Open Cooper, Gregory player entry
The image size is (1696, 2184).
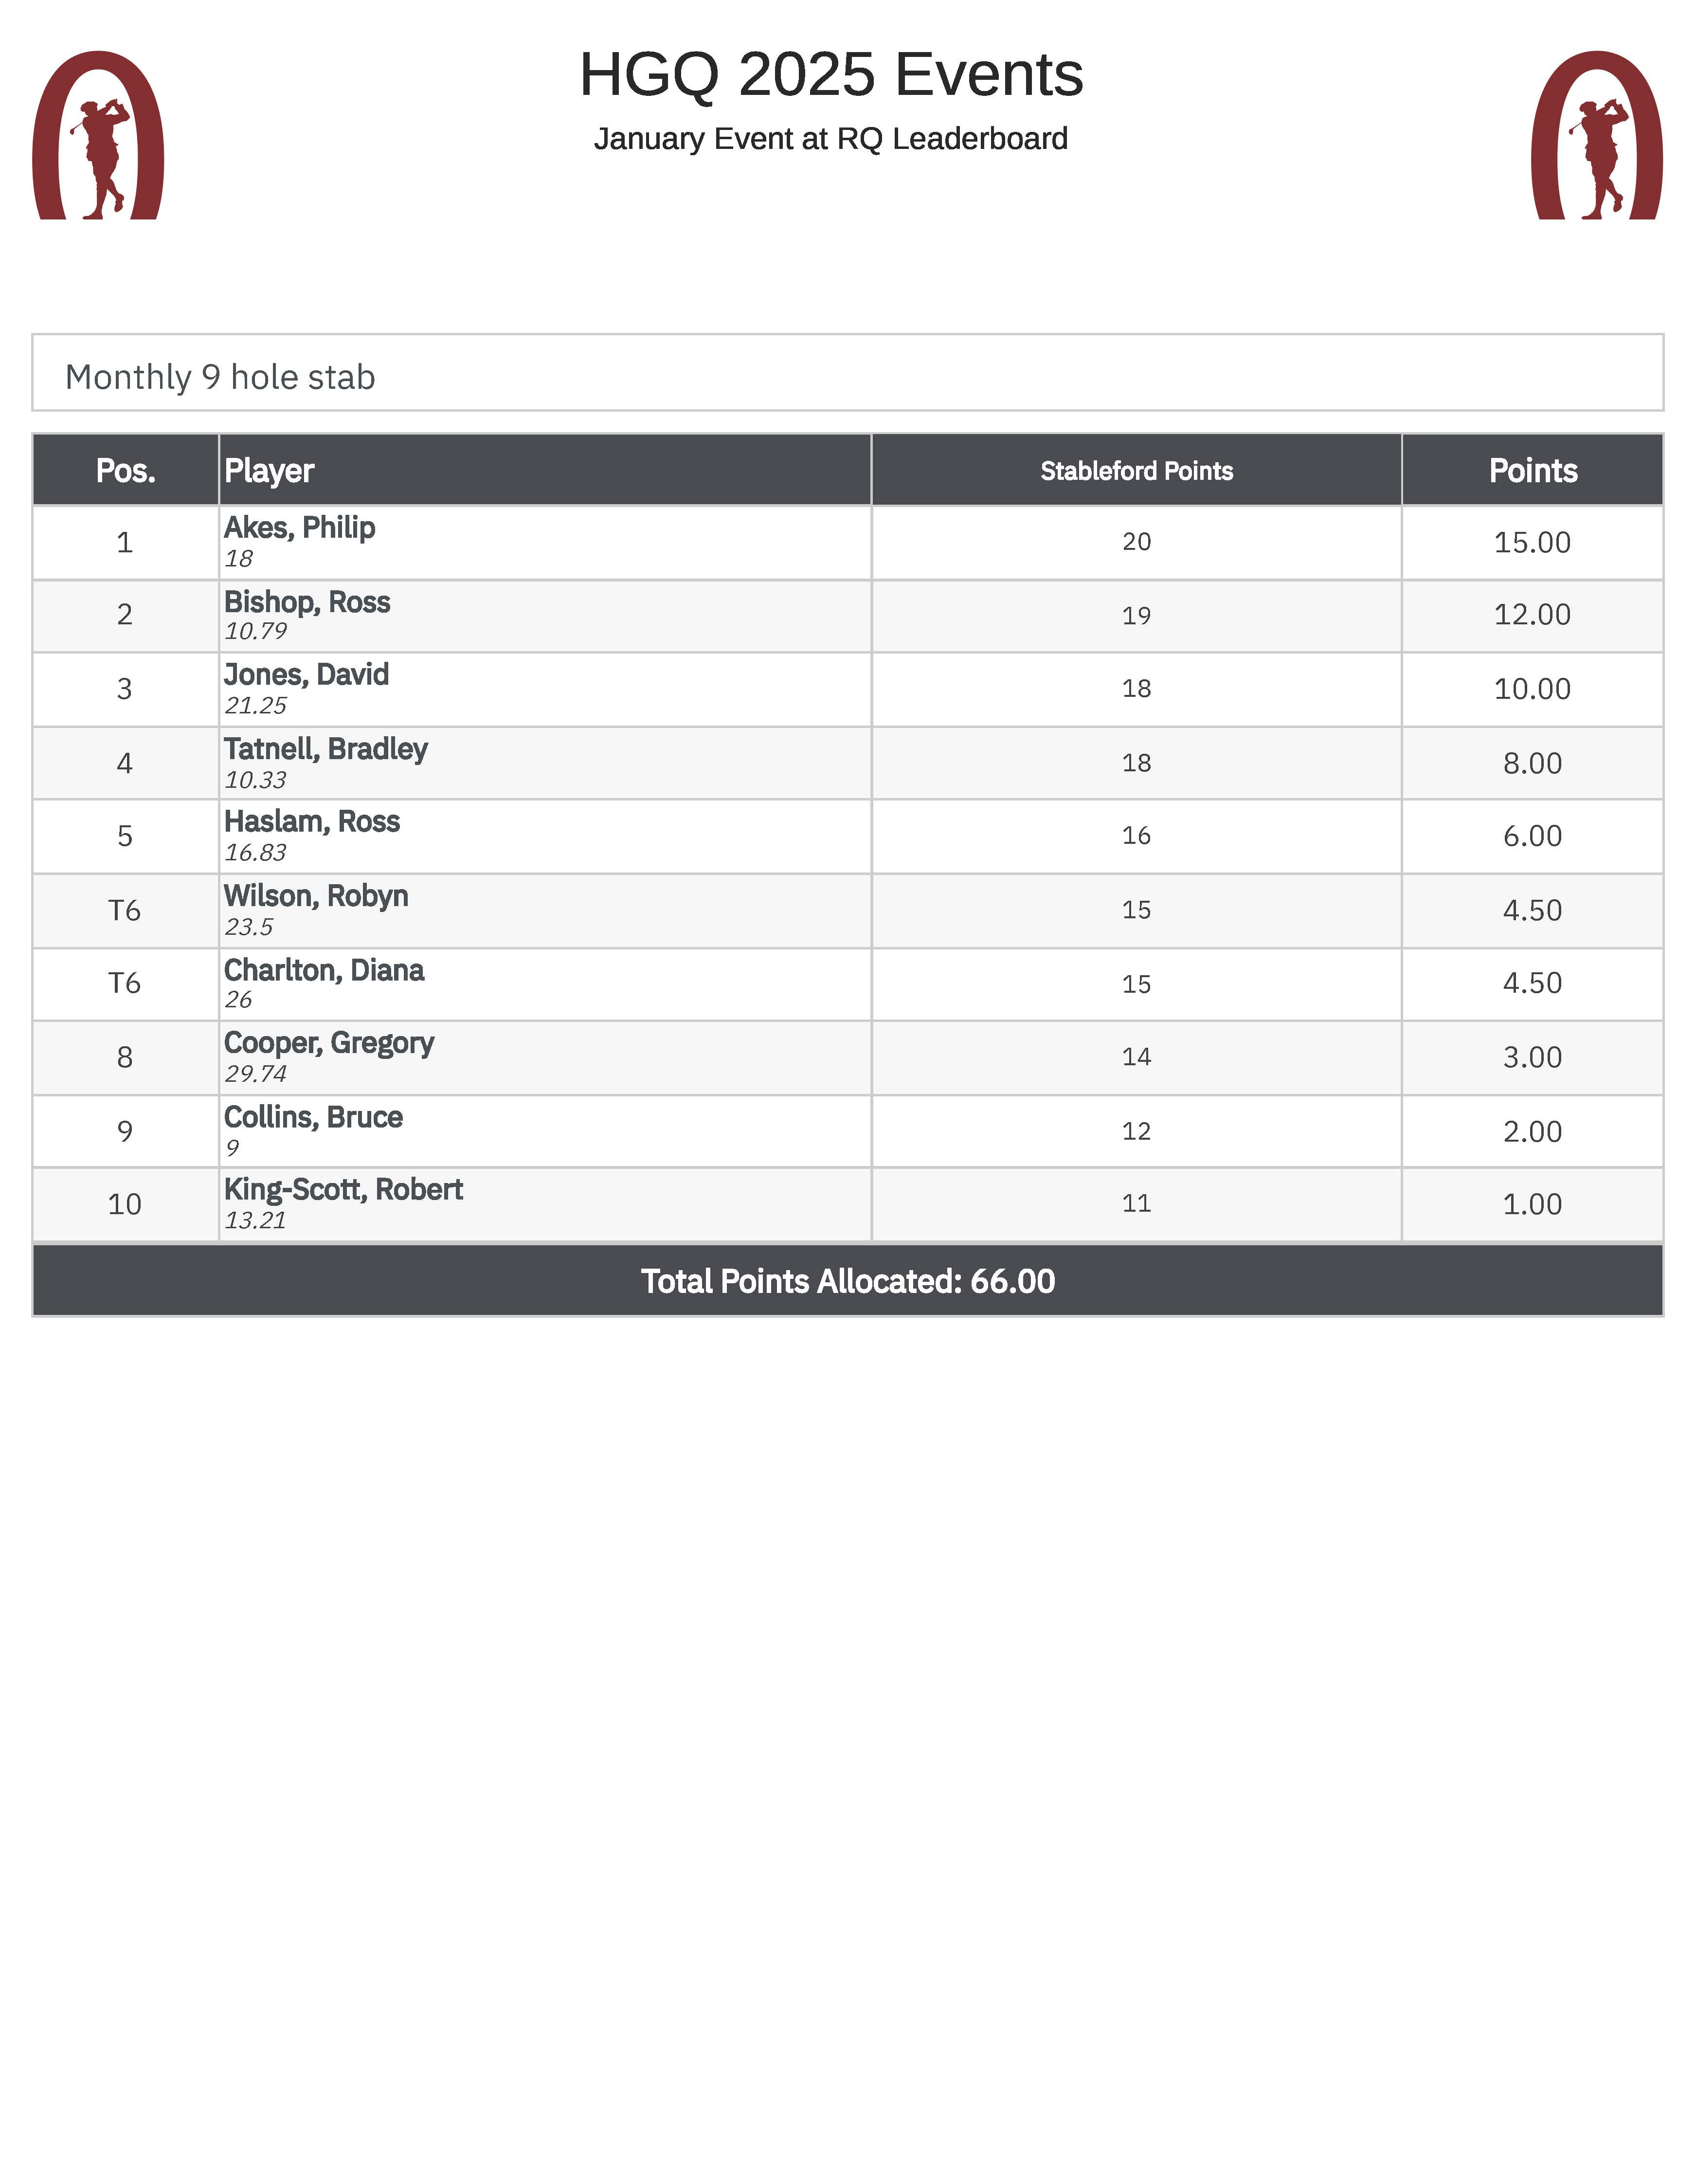click(x=329, y=1043)
